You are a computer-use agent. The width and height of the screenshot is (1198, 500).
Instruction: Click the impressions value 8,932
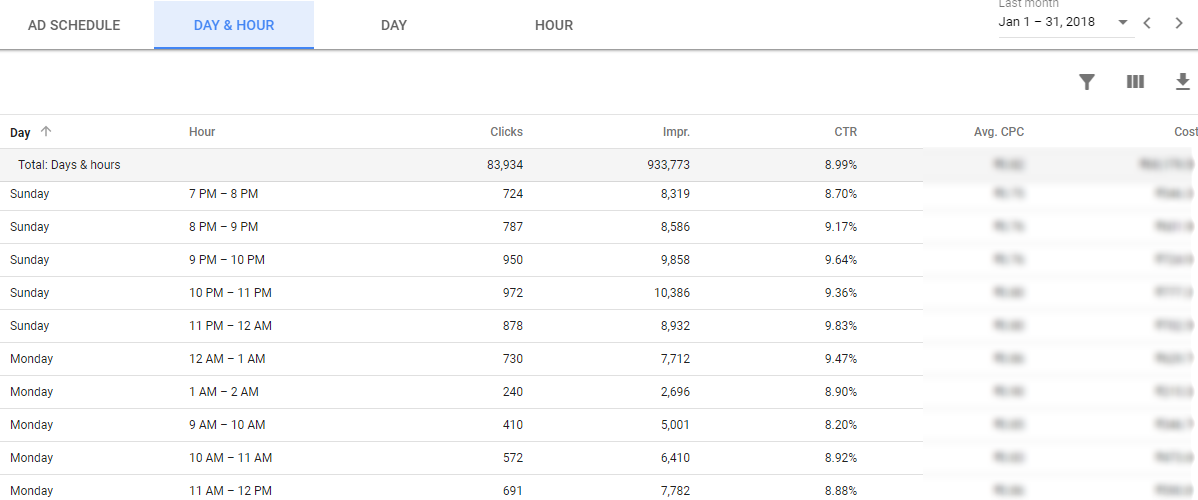pyautogui.click(x=675, y=325)
